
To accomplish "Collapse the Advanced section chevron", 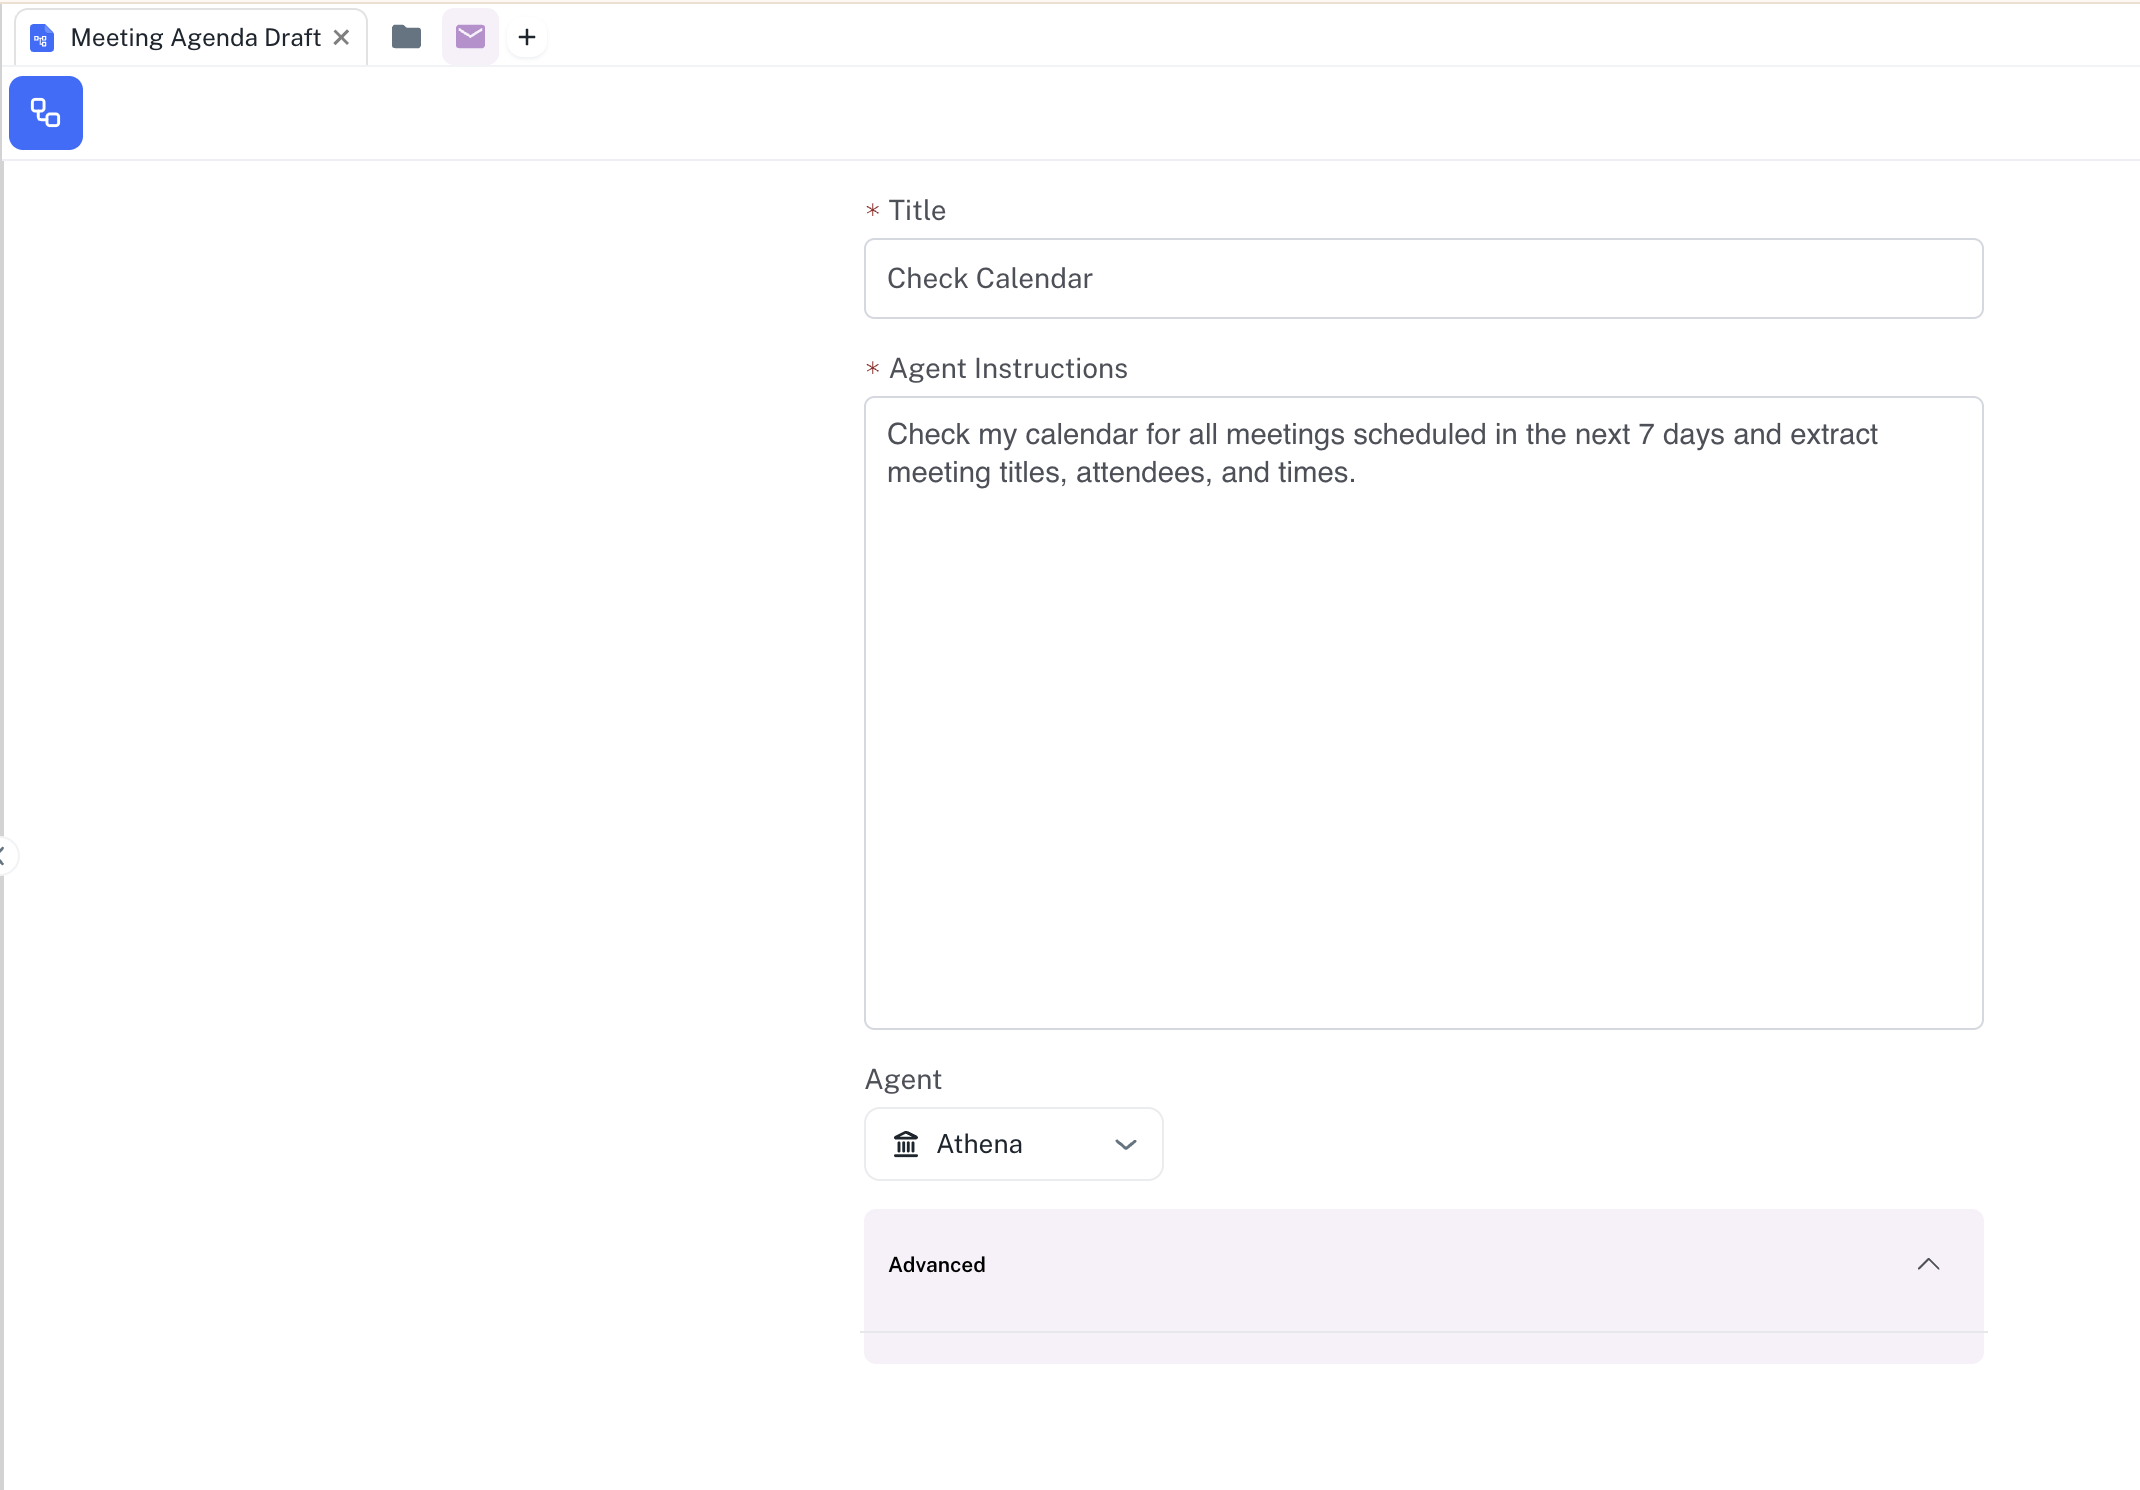I will click(x=1928, y=1264).
